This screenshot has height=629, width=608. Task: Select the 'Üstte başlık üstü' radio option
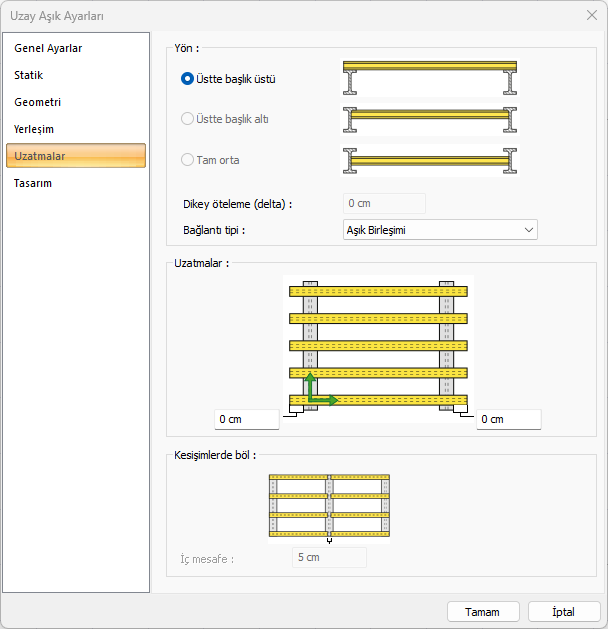[188, 79]
